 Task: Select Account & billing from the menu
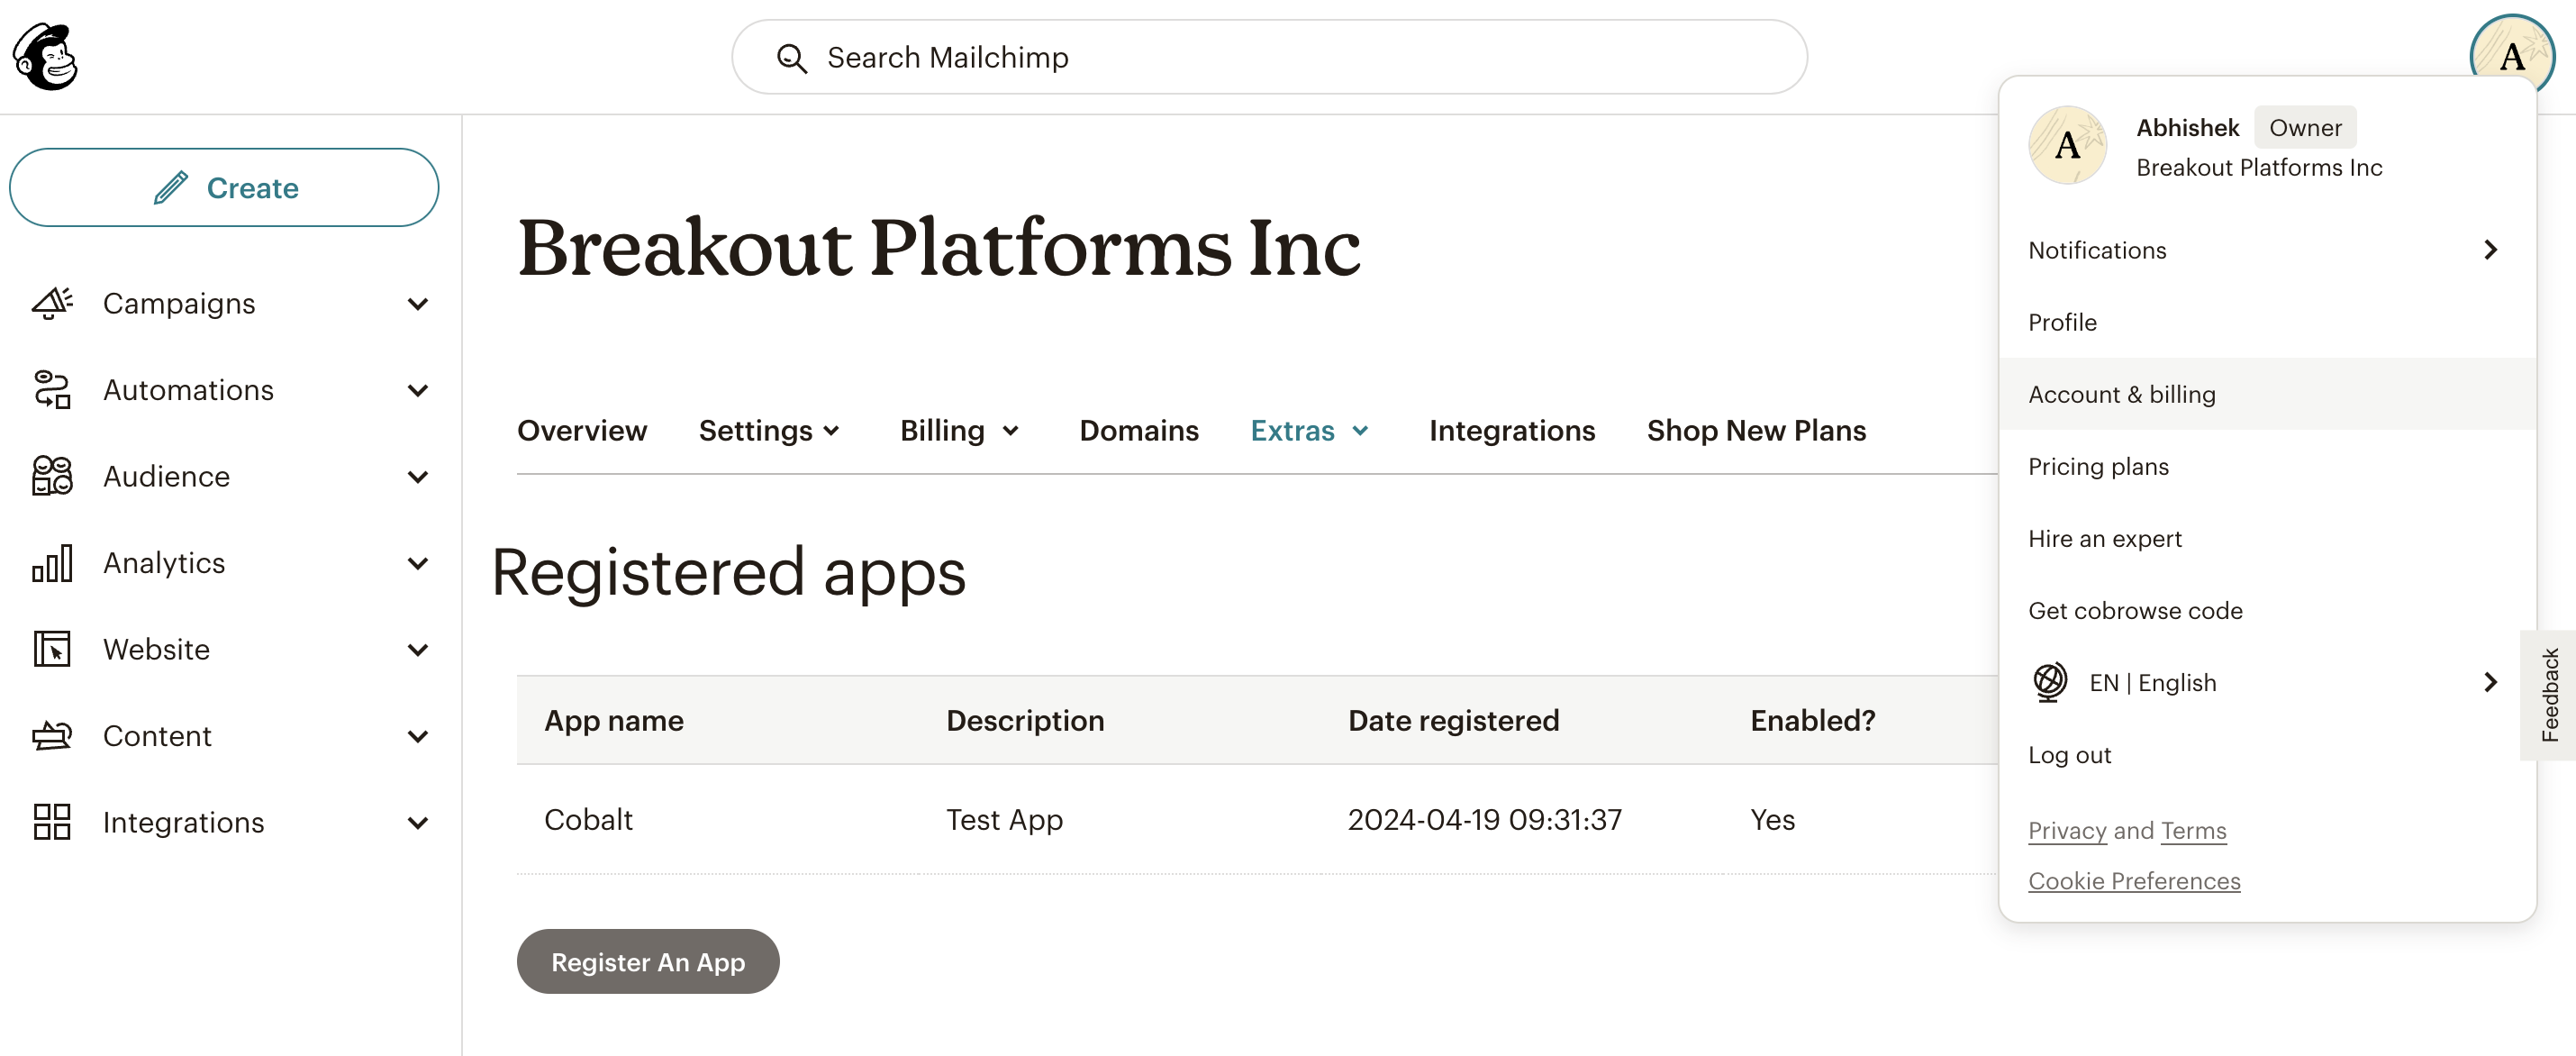[x=2122, y=394]
